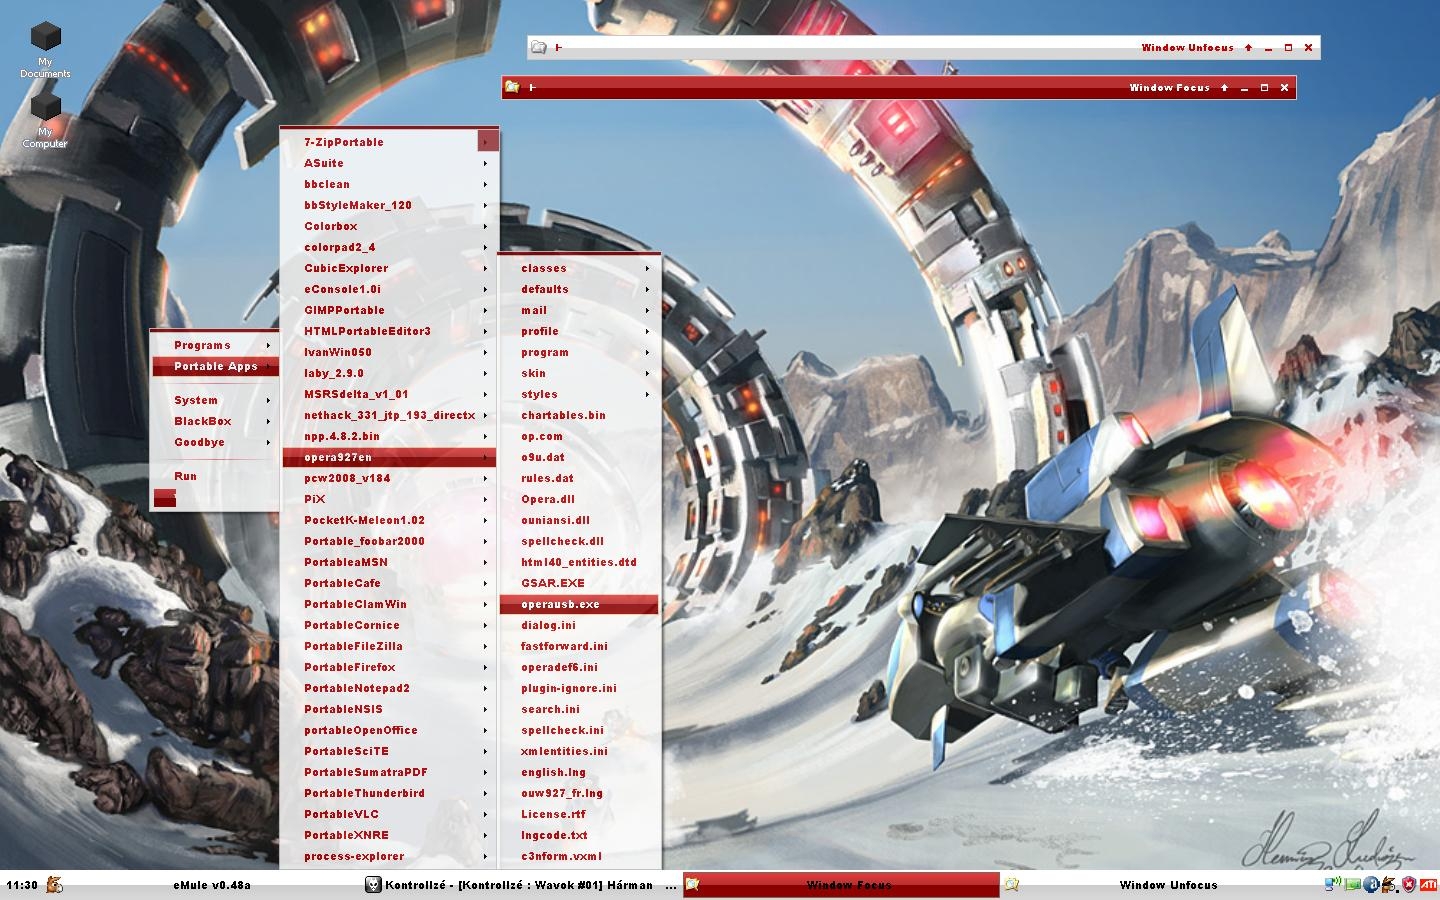Image resolution: width=1440 pixels, height=900 pixels.
Task: Open Portable_foobar2000 entry
Action: (389, 542)
